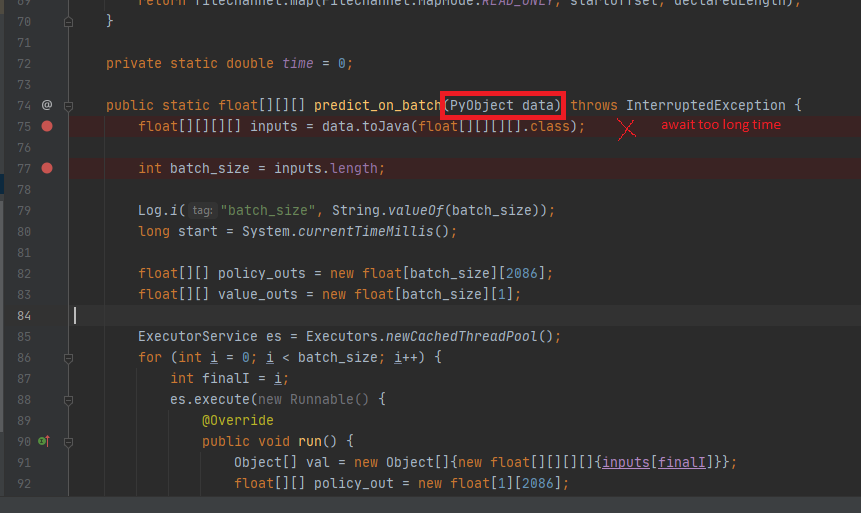Click inputs.length on line 77
Viewport: 861px width, 513px height.
click(x=326, y=168)
